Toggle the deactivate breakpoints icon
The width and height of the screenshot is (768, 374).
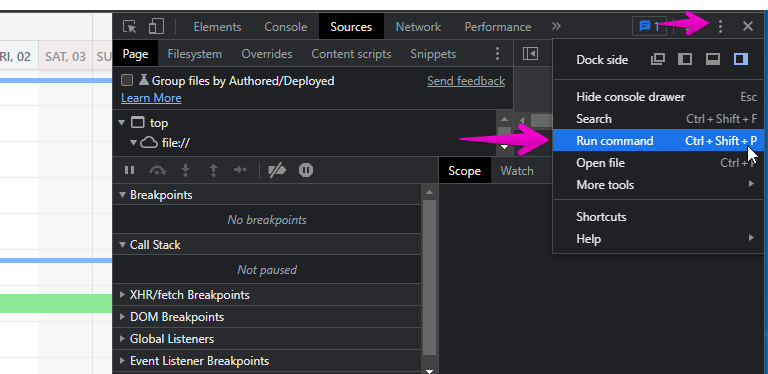coord(277,170)
